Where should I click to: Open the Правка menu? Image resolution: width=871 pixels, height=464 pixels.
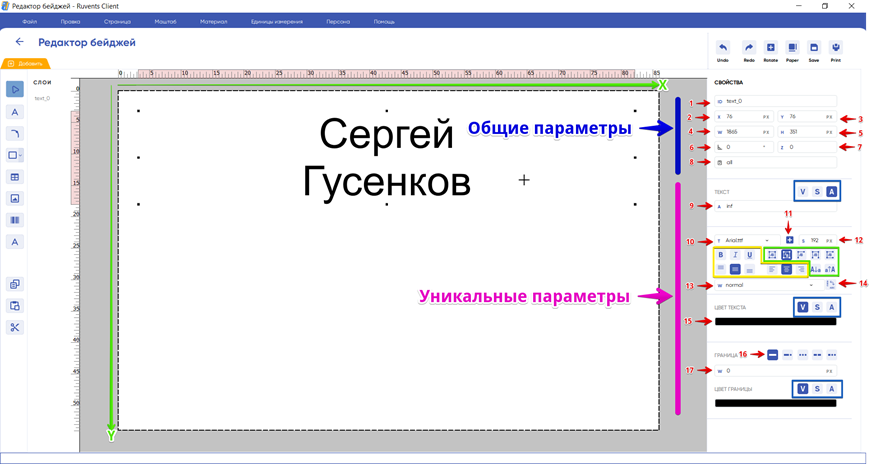(x=71, y=22)
